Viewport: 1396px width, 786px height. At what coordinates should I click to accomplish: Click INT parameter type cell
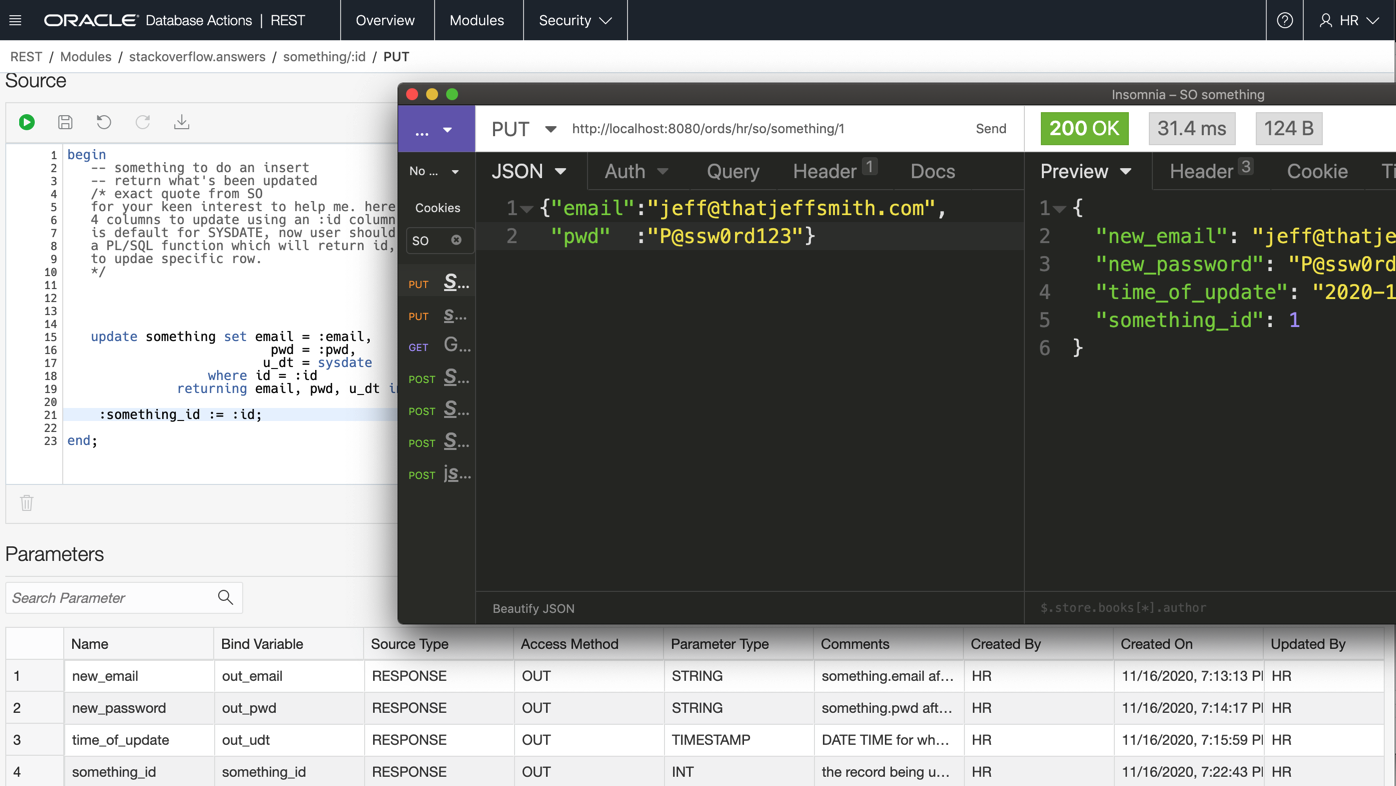(x=739, y=771)
